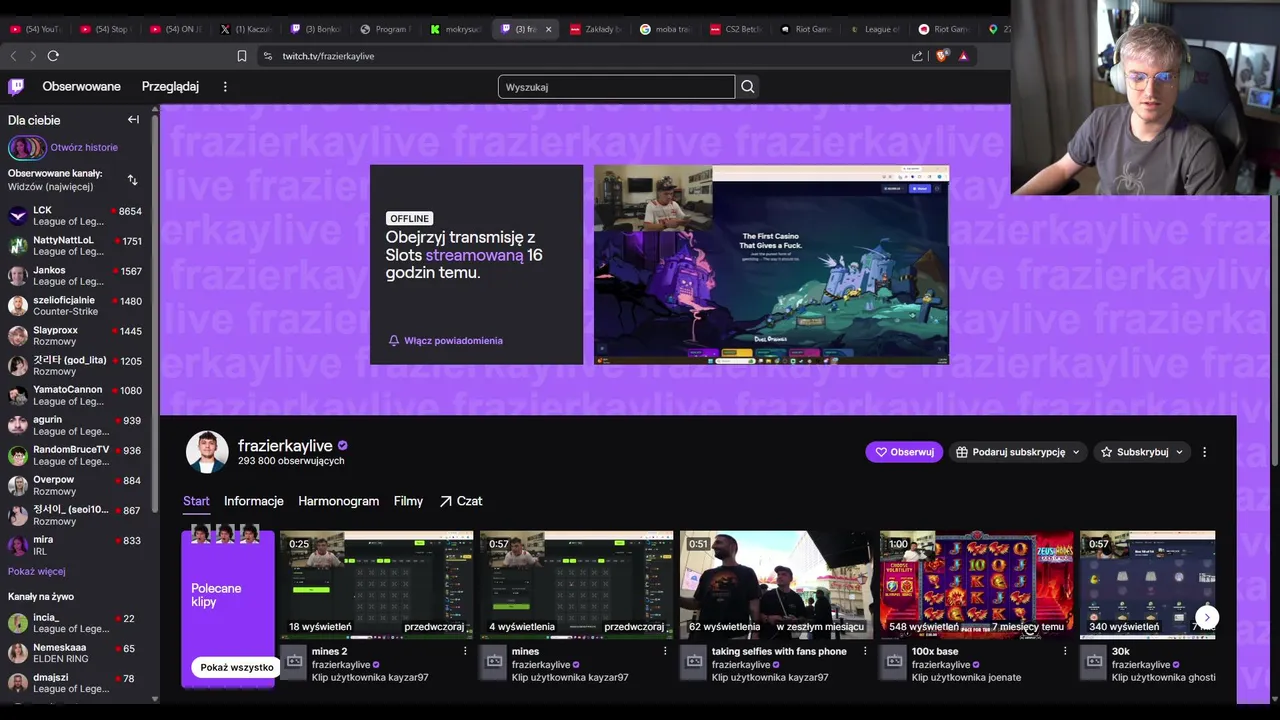The width and height of the screenshot is (1280, 720).
Task: Open the streamowaną link in offline card
Action: (474, 255)
